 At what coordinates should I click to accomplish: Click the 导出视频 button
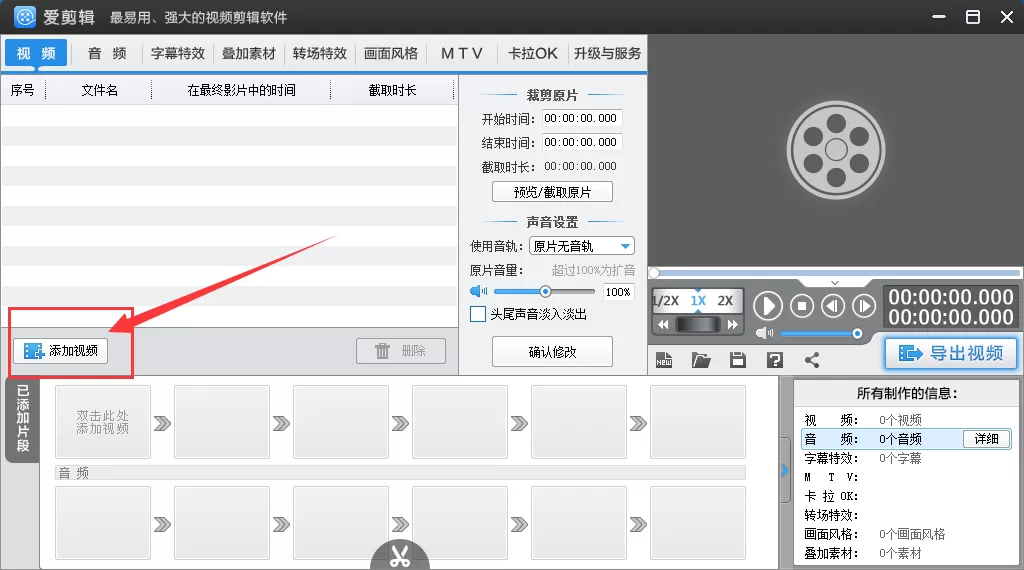(x=951, y=353)
